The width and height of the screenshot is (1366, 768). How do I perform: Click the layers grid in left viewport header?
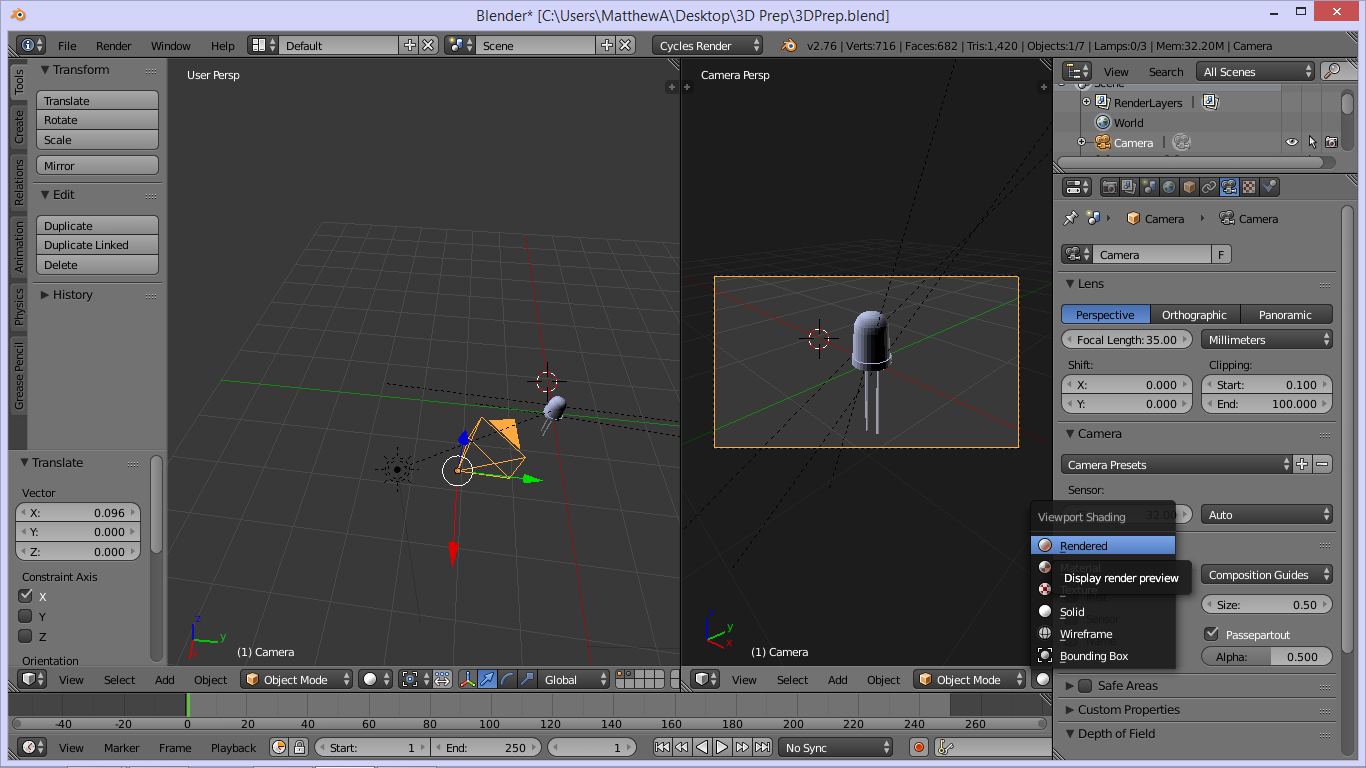[x=641, y=679]
